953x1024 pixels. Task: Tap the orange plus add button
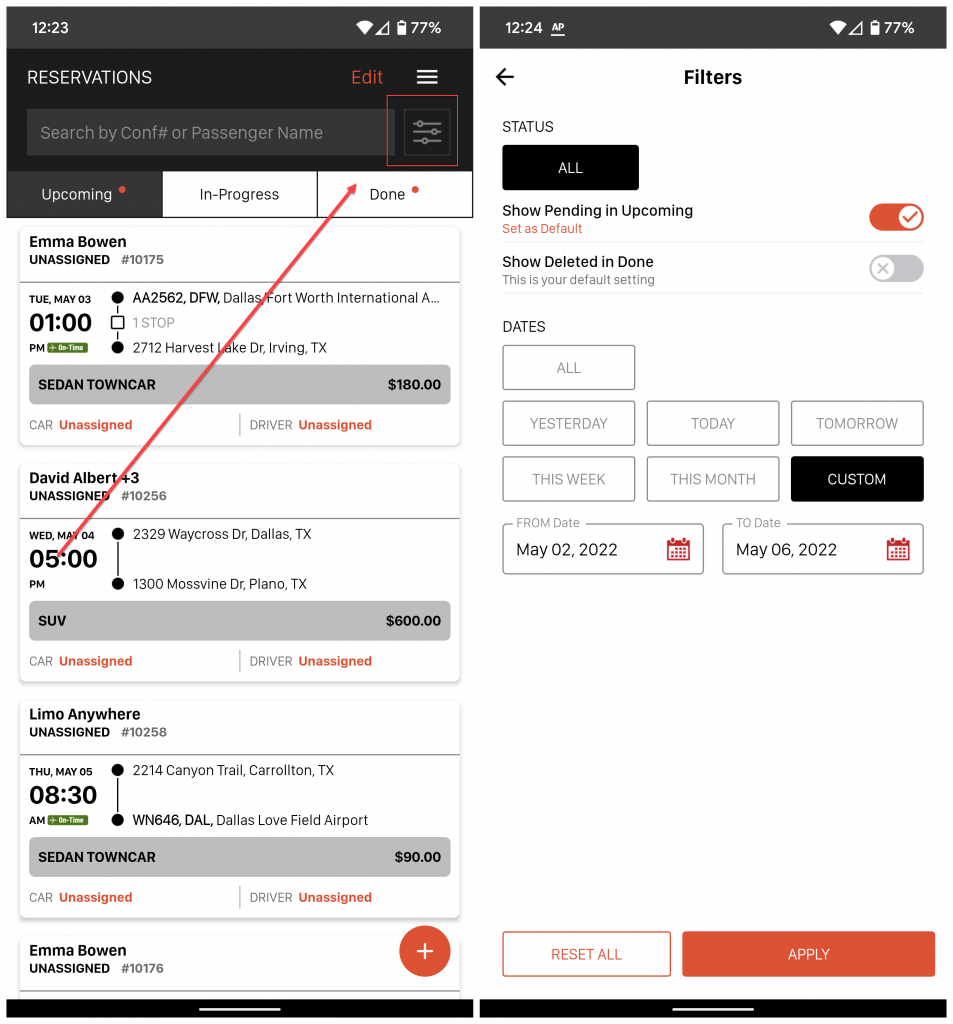click(x=425, y=951)
